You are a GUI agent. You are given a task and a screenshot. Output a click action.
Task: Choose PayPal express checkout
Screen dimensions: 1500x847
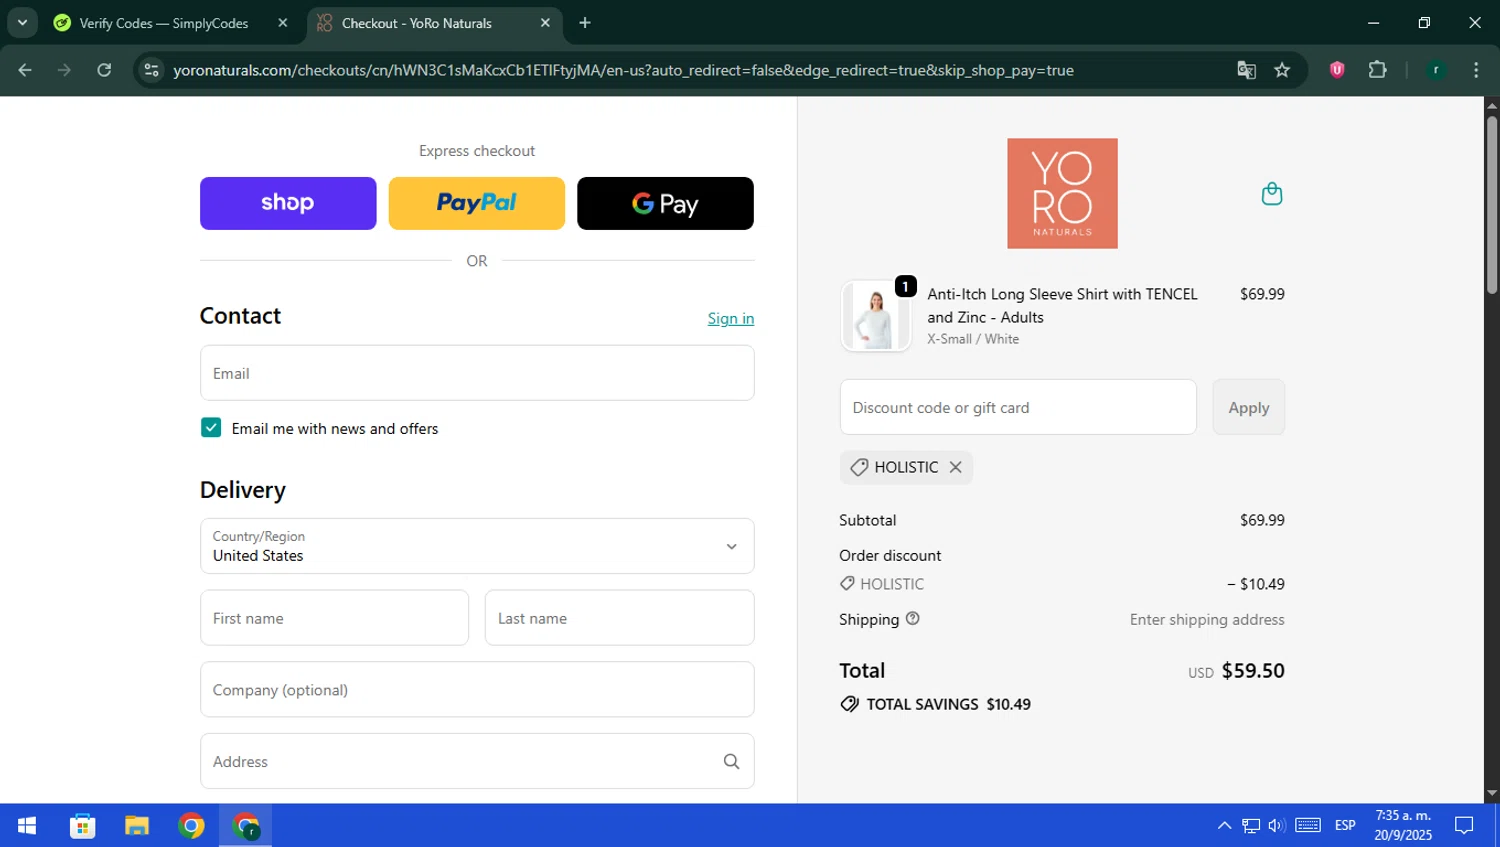pyautogui.click(x=476, y=203)
